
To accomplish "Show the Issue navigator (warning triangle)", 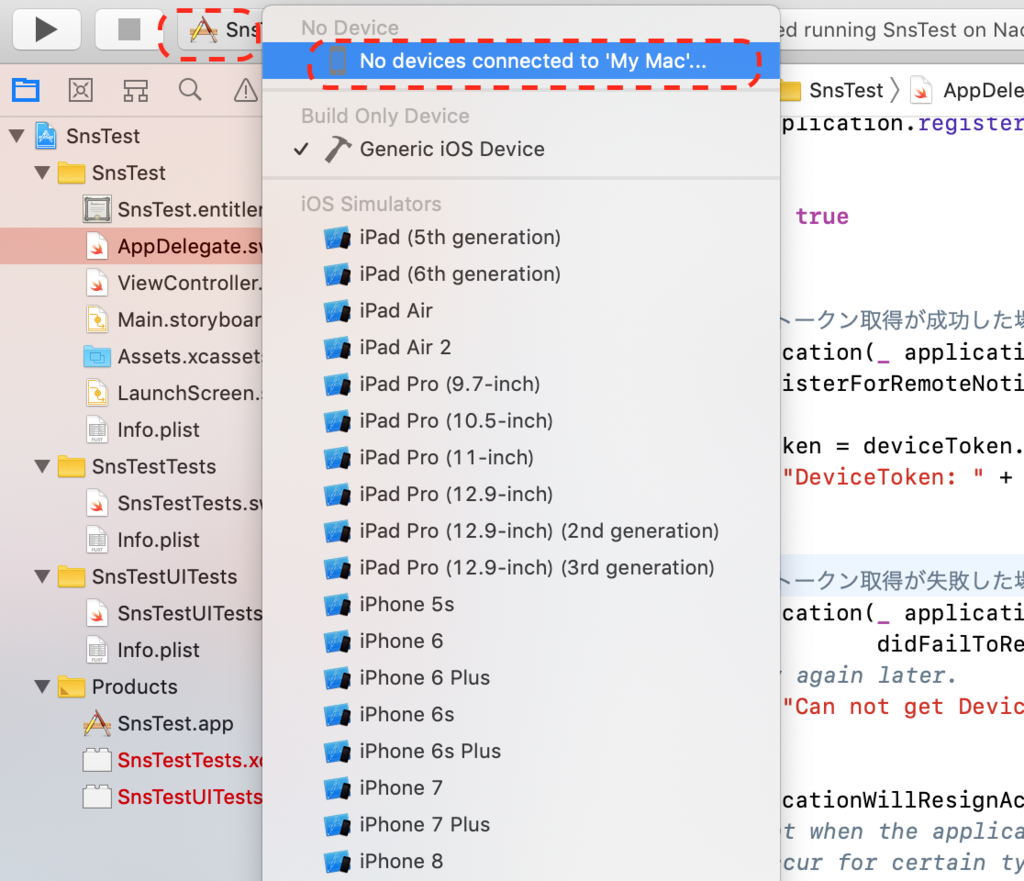I will point(246,90).
